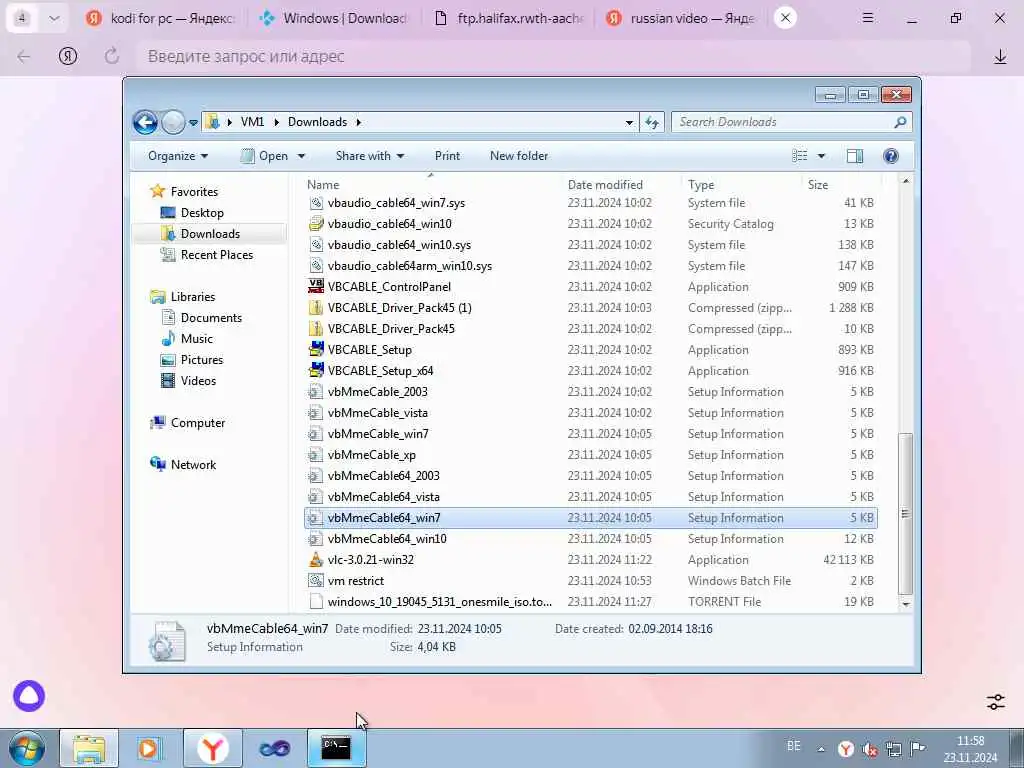Viewport: 1024px width, 768px height.
Task: Open the Documents library
Action: [211, 317]
